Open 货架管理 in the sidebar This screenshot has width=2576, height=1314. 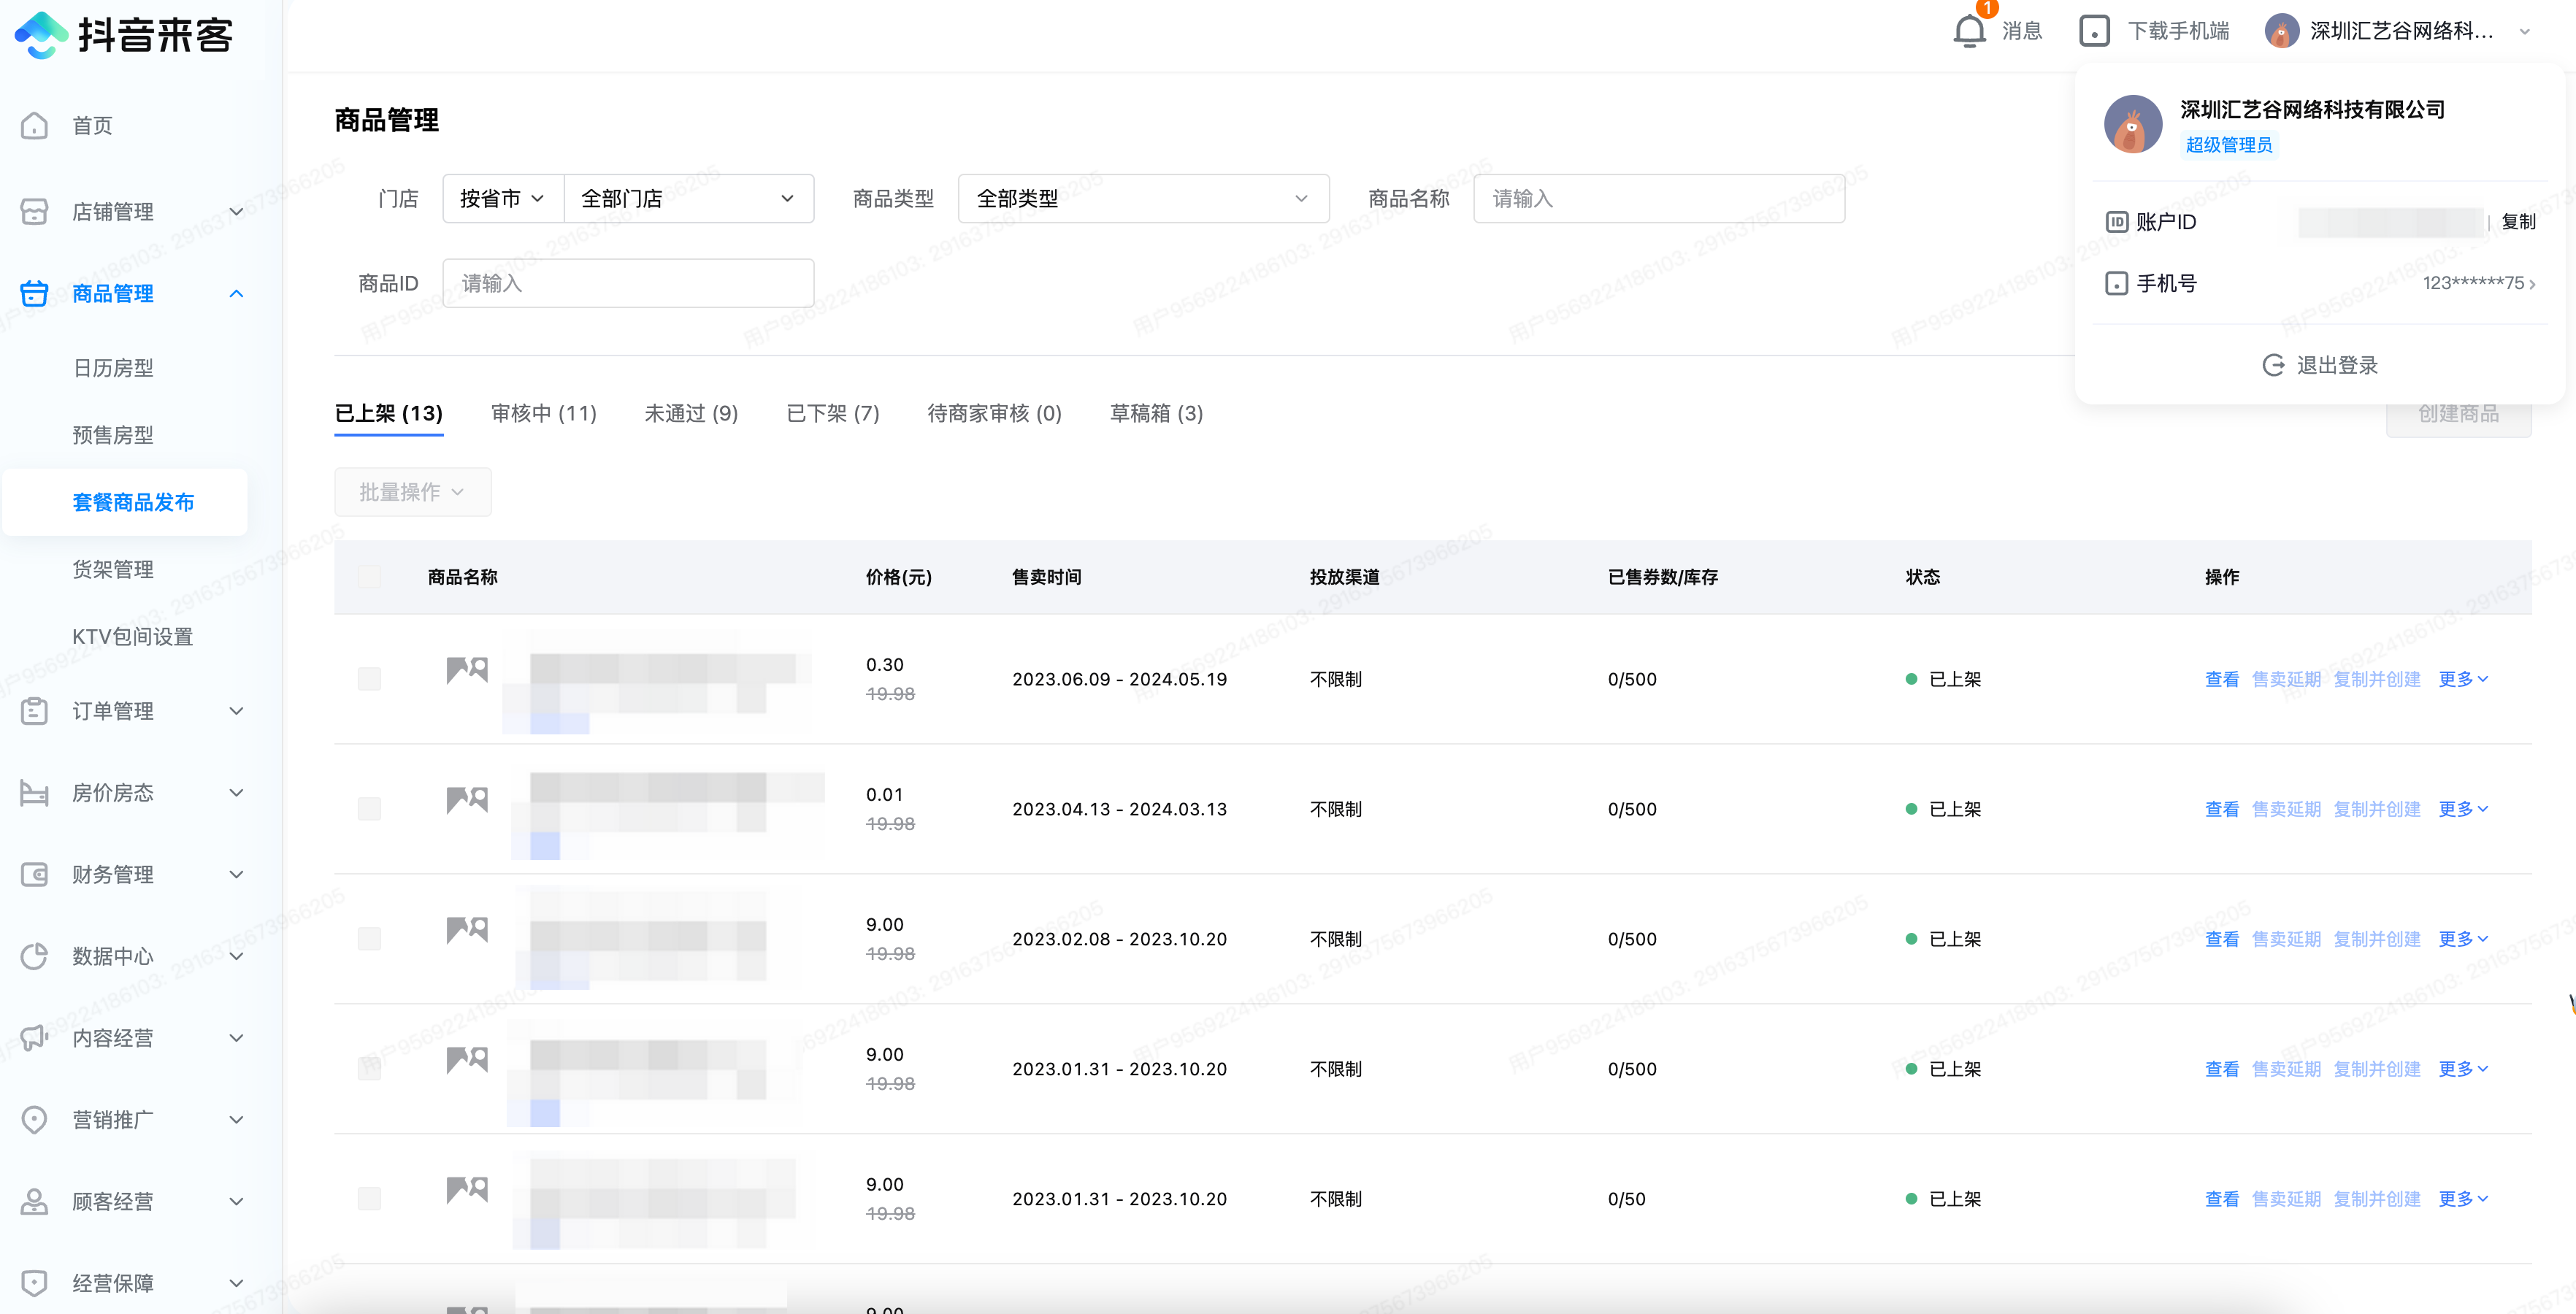click(113, 569)
